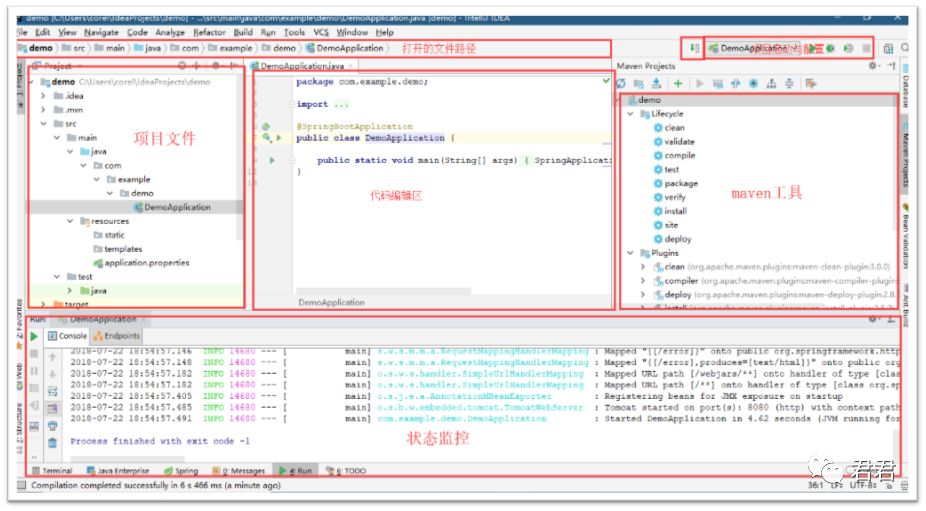Open Project Structure icon in toolbar
The image size is (926, 511).
[888, 48]
